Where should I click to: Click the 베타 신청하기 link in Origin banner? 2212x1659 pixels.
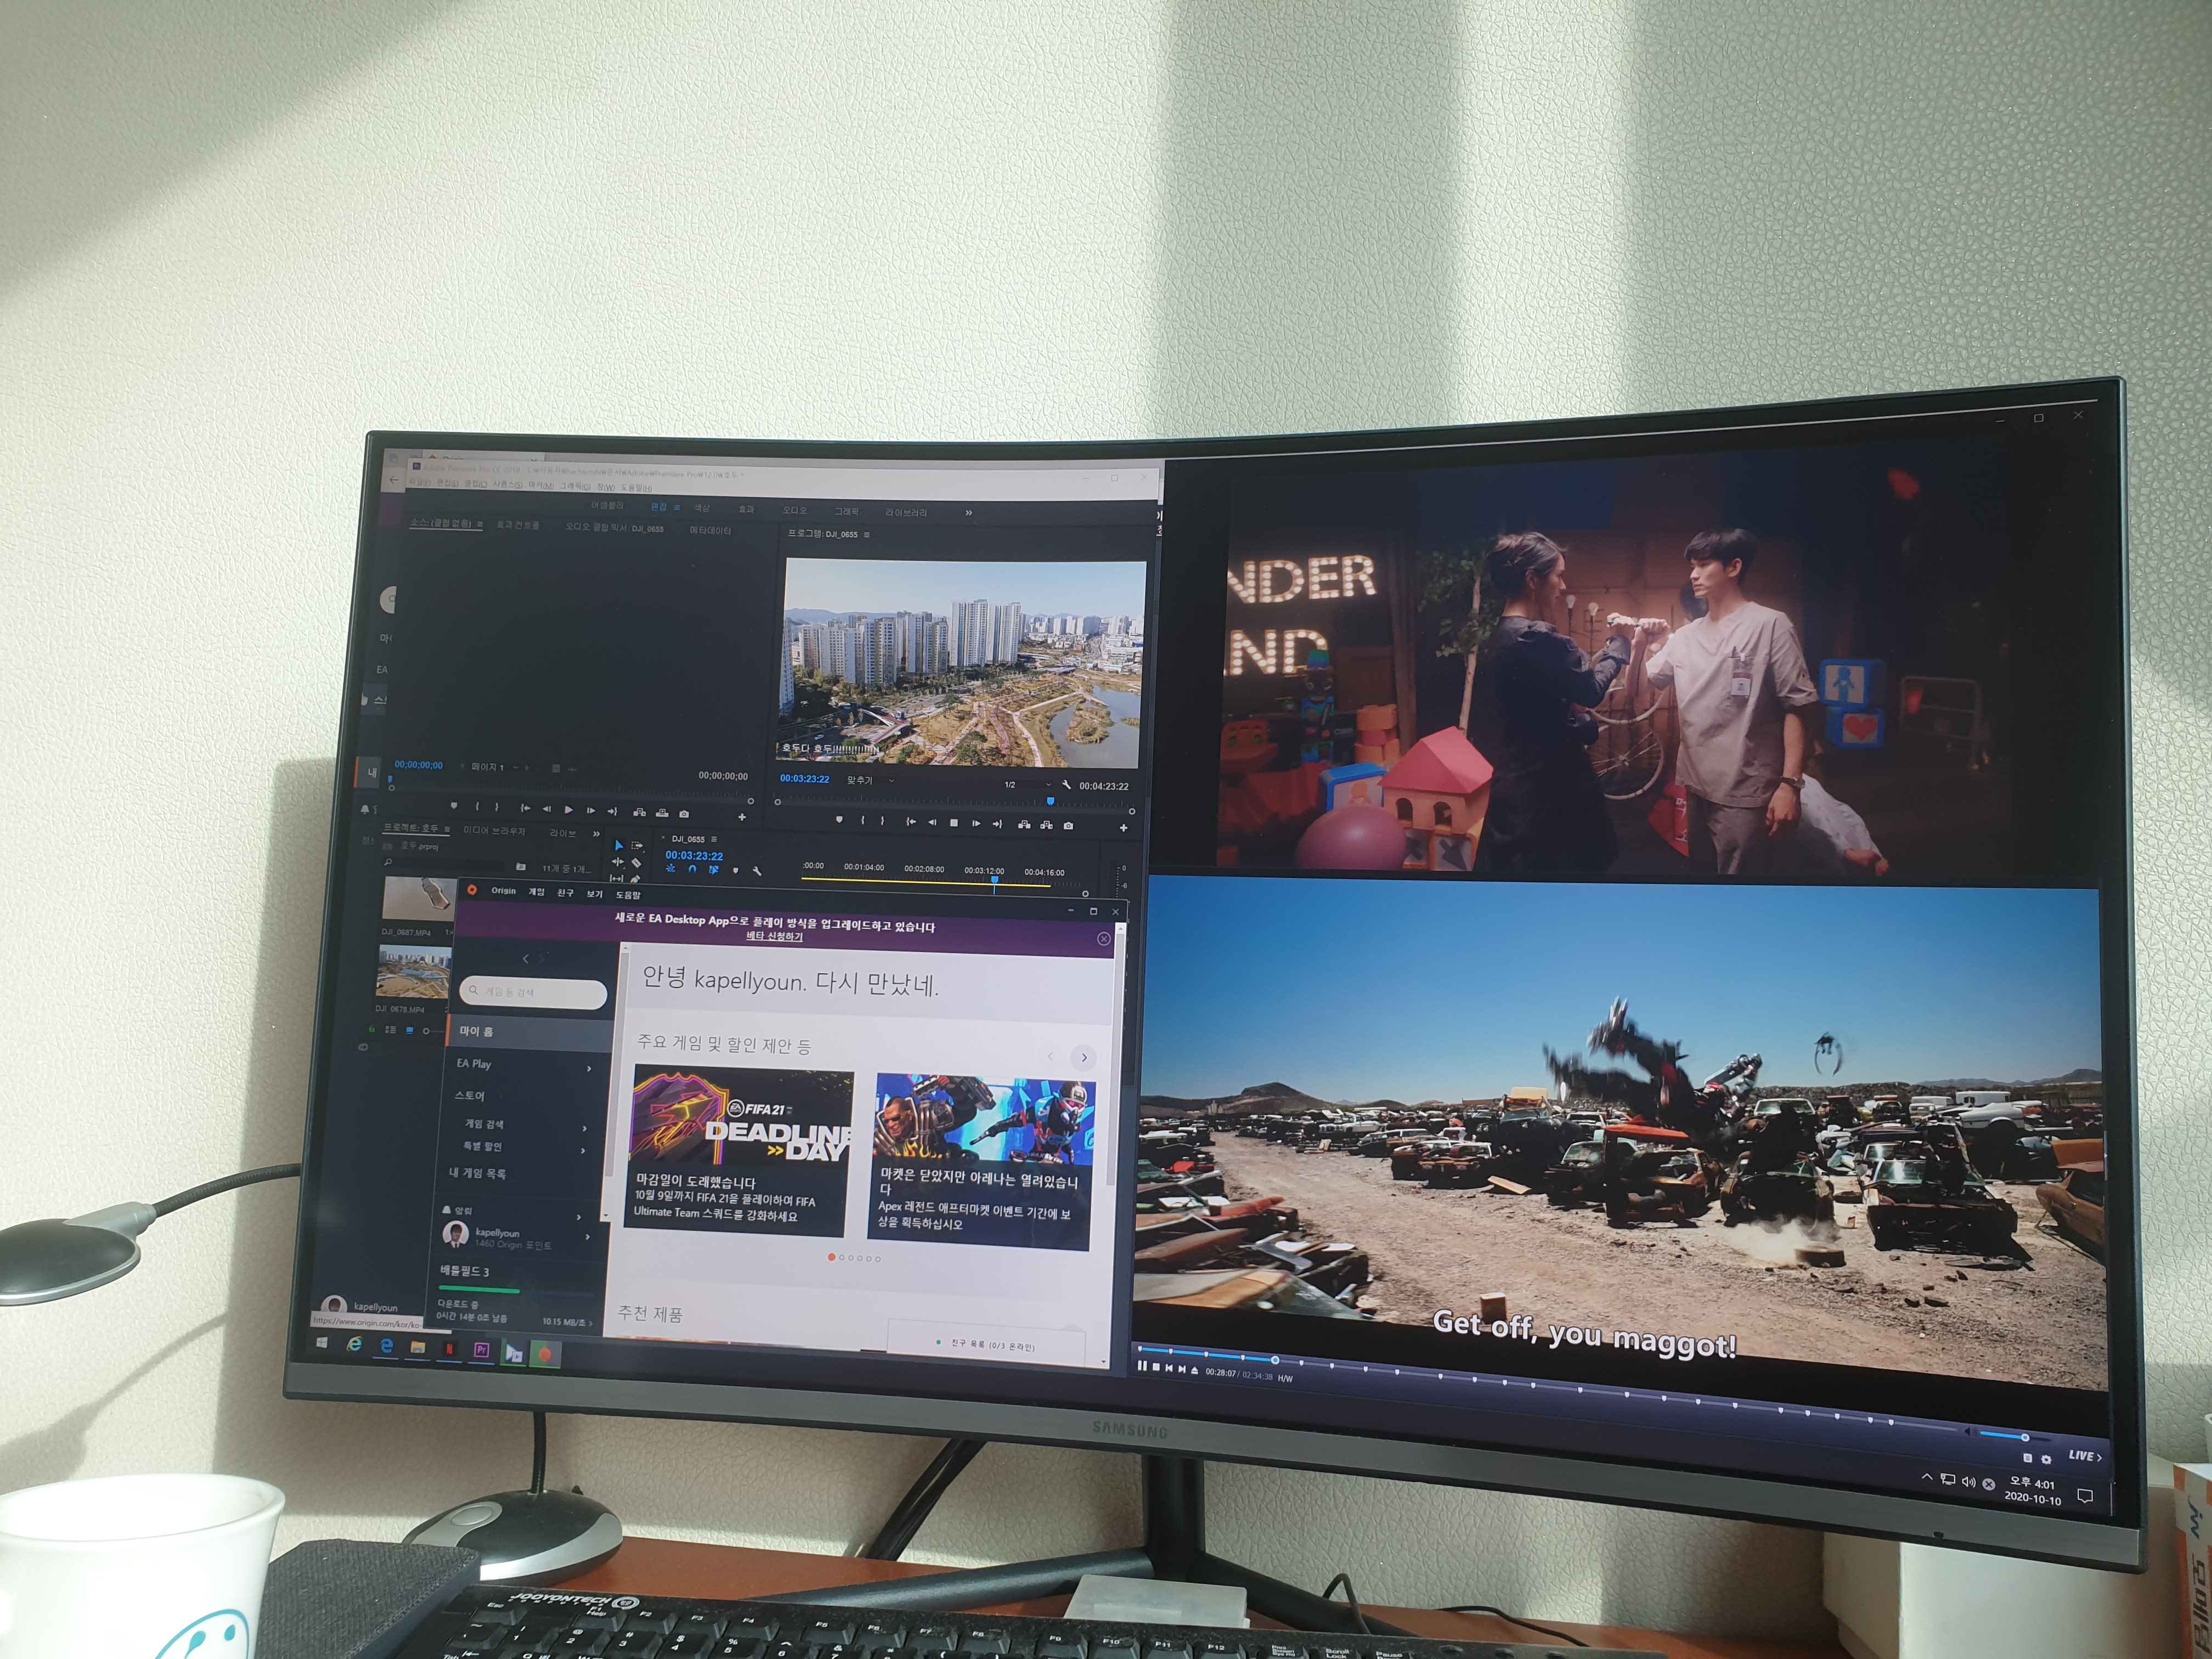coord(774,937)
